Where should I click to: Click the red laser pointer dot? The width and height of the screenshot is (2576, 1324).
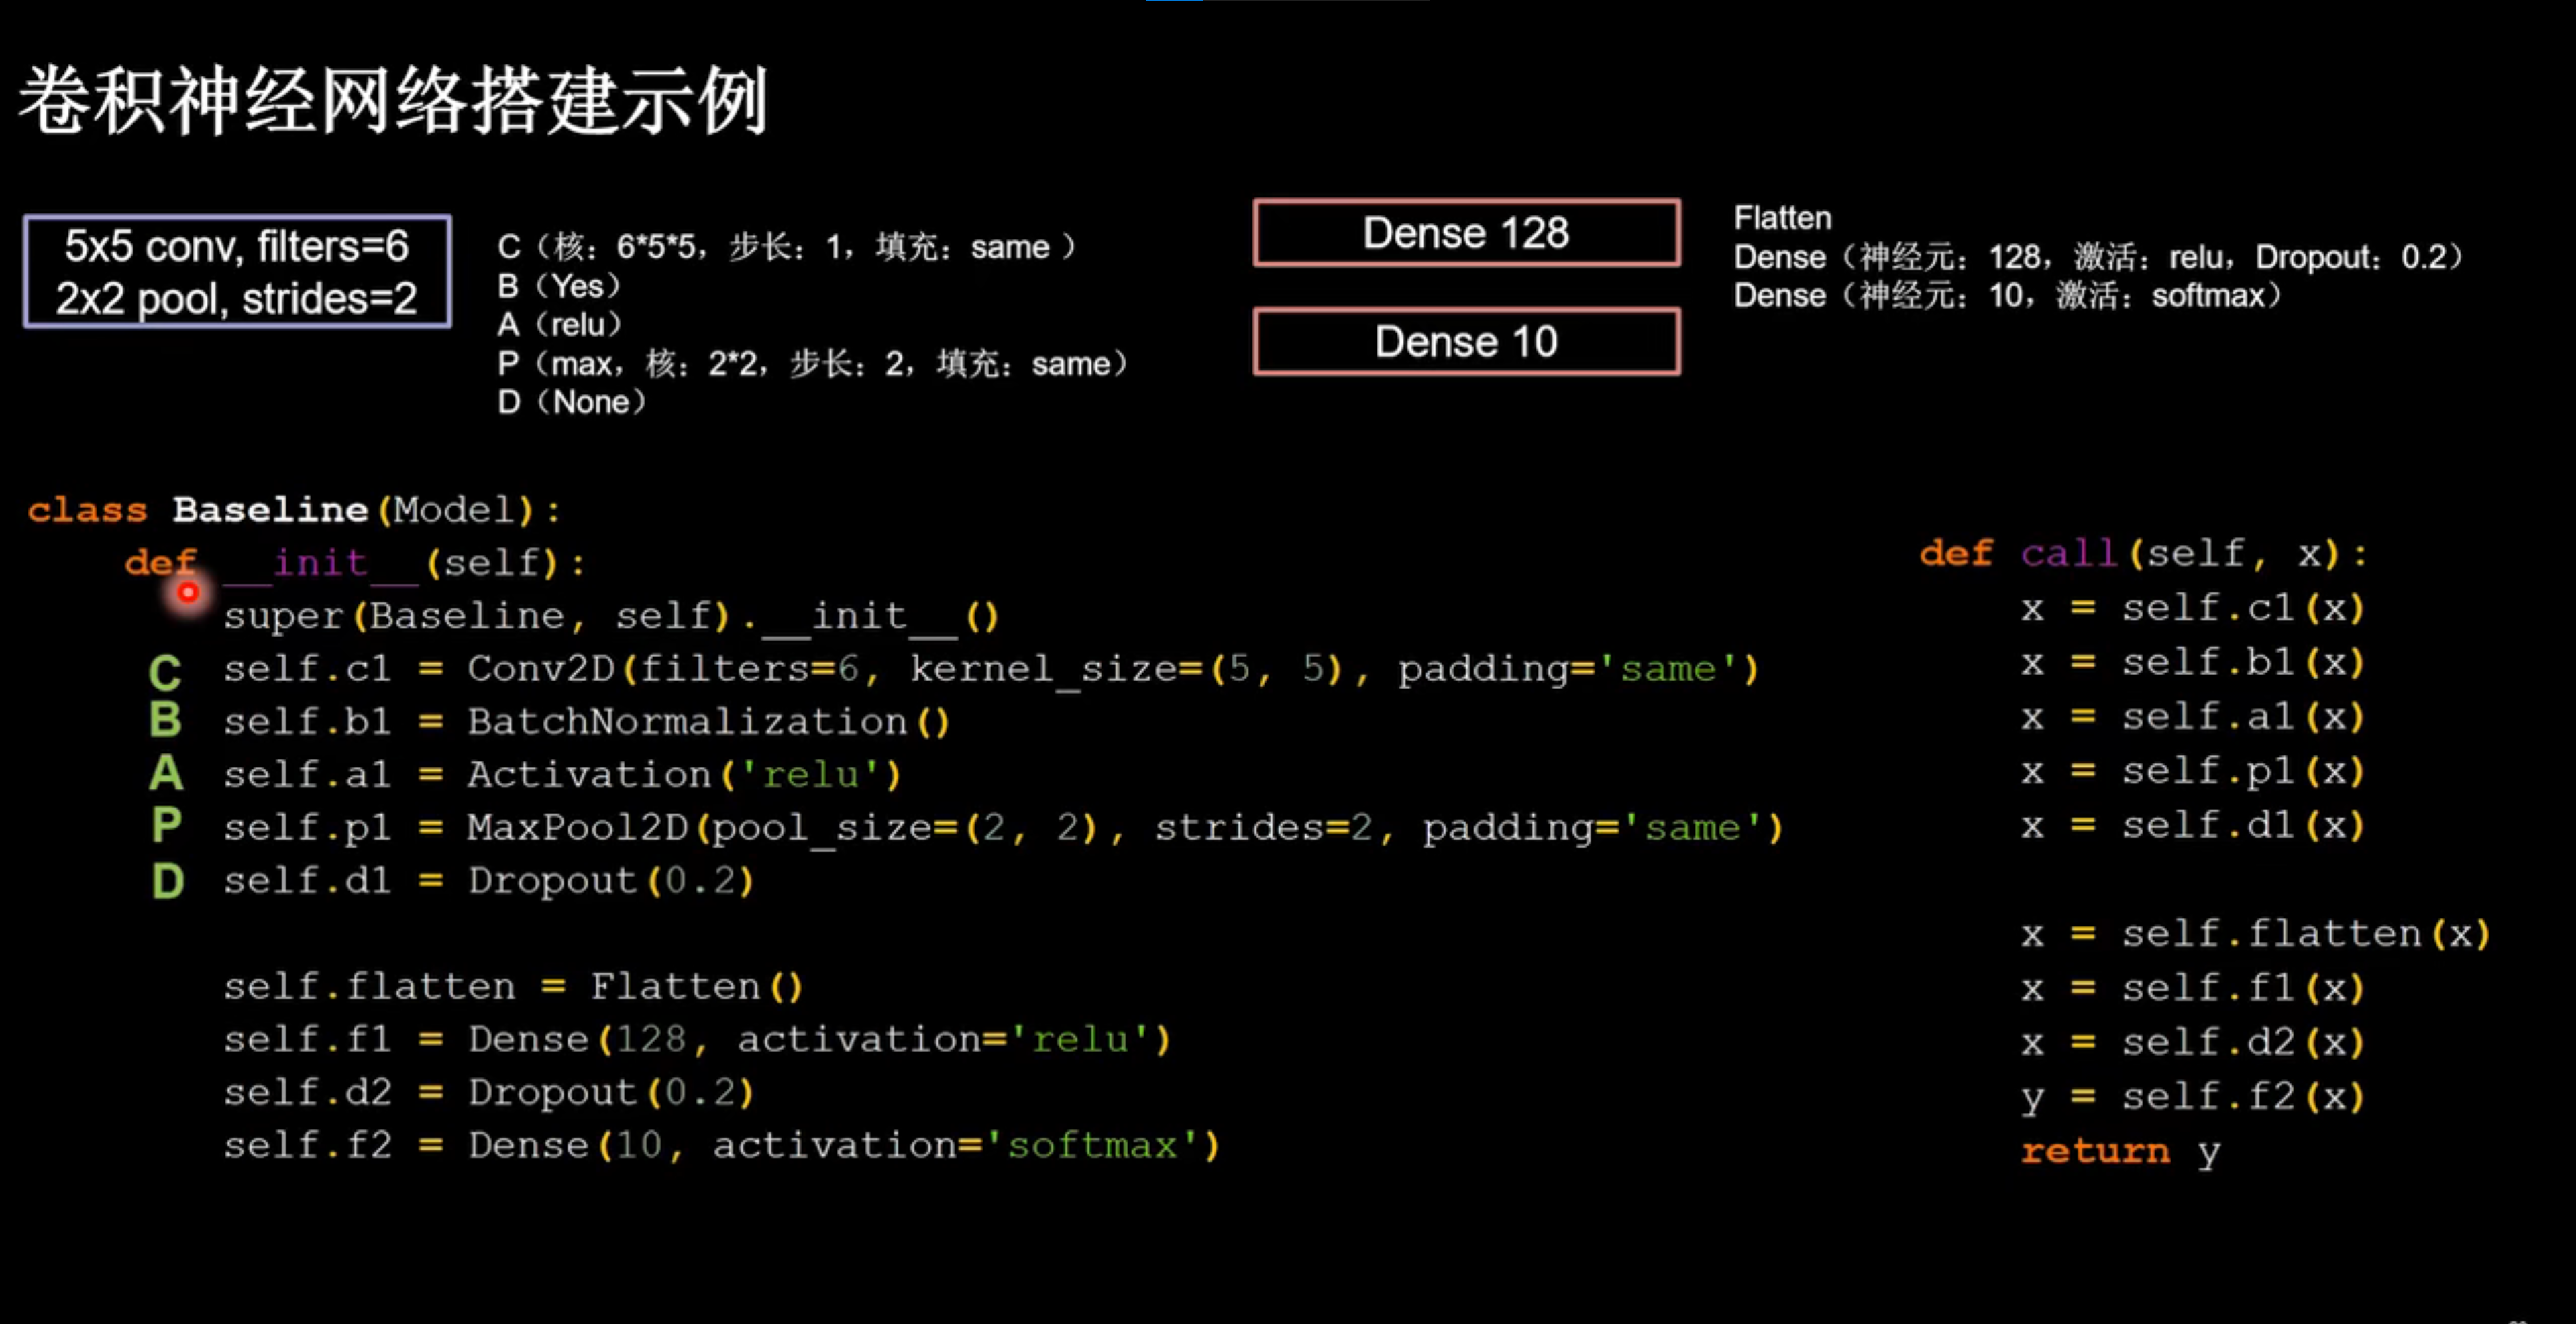188,593
